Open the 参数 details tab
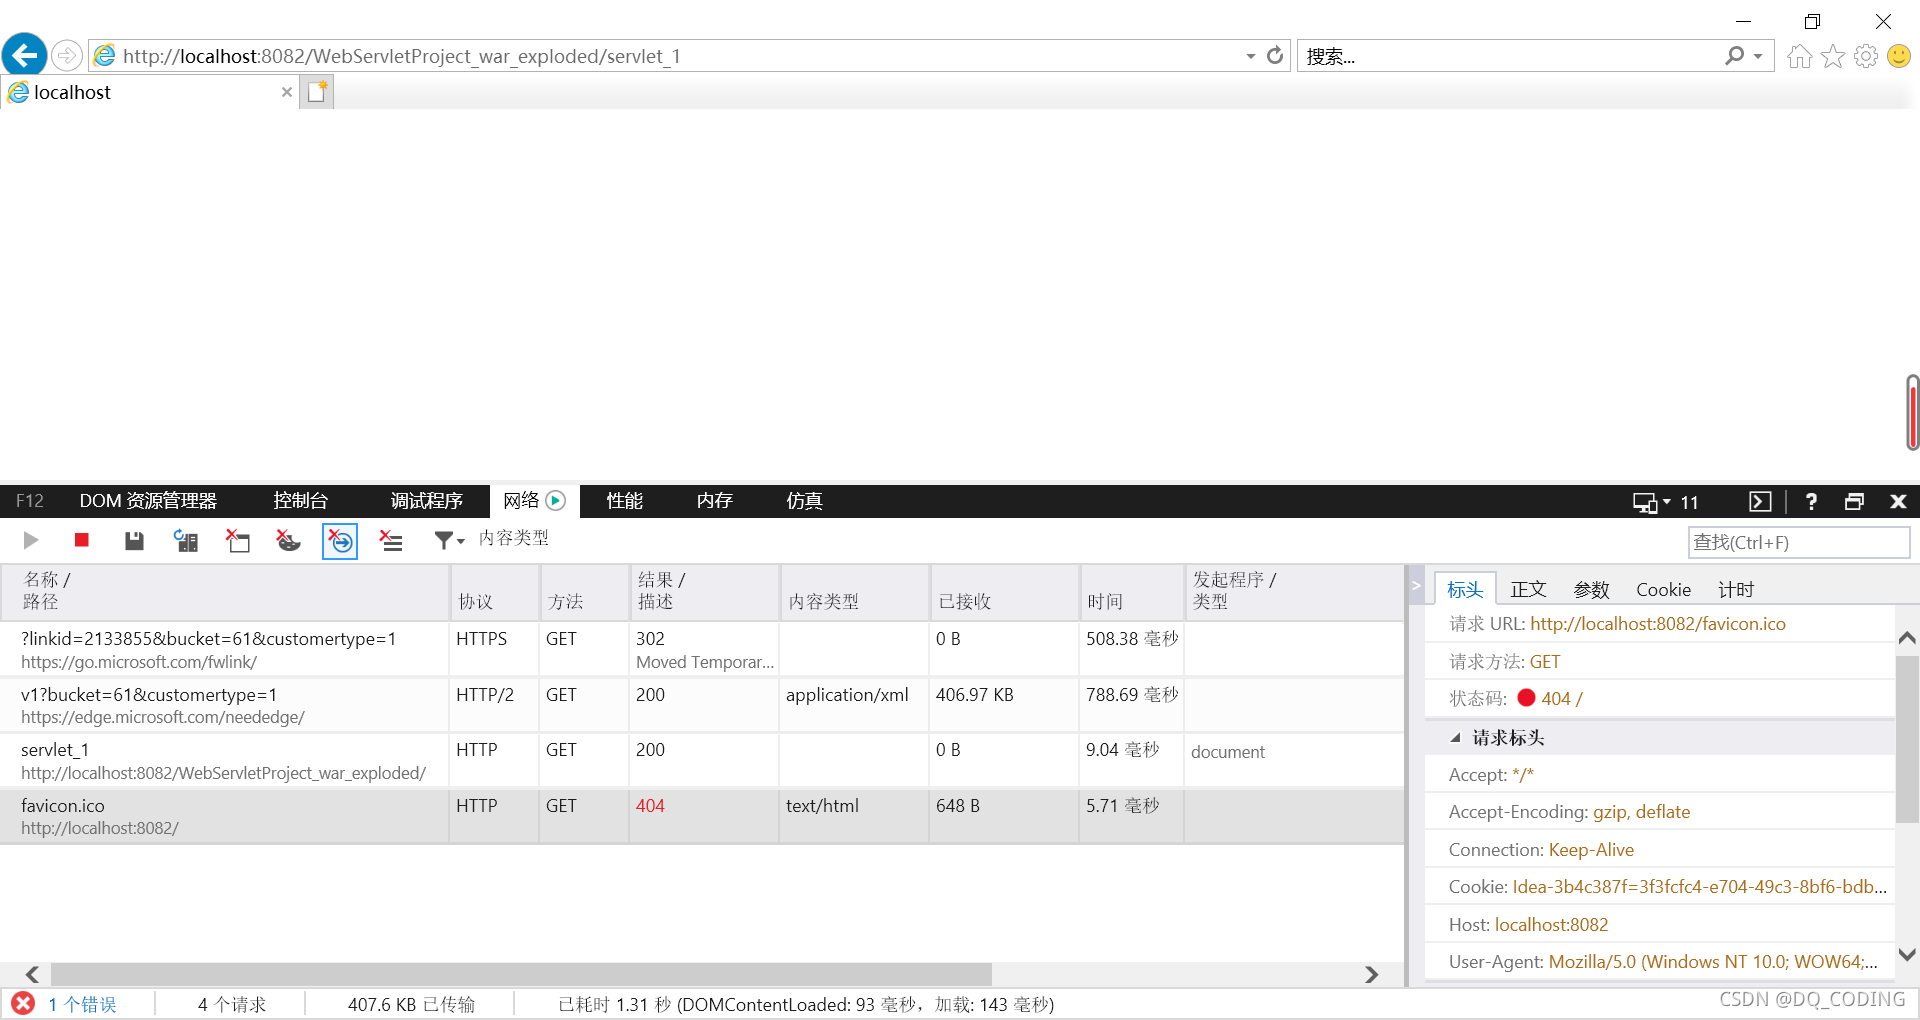This screenshot has width=1920, height=1020. [x=1592, y=590]
